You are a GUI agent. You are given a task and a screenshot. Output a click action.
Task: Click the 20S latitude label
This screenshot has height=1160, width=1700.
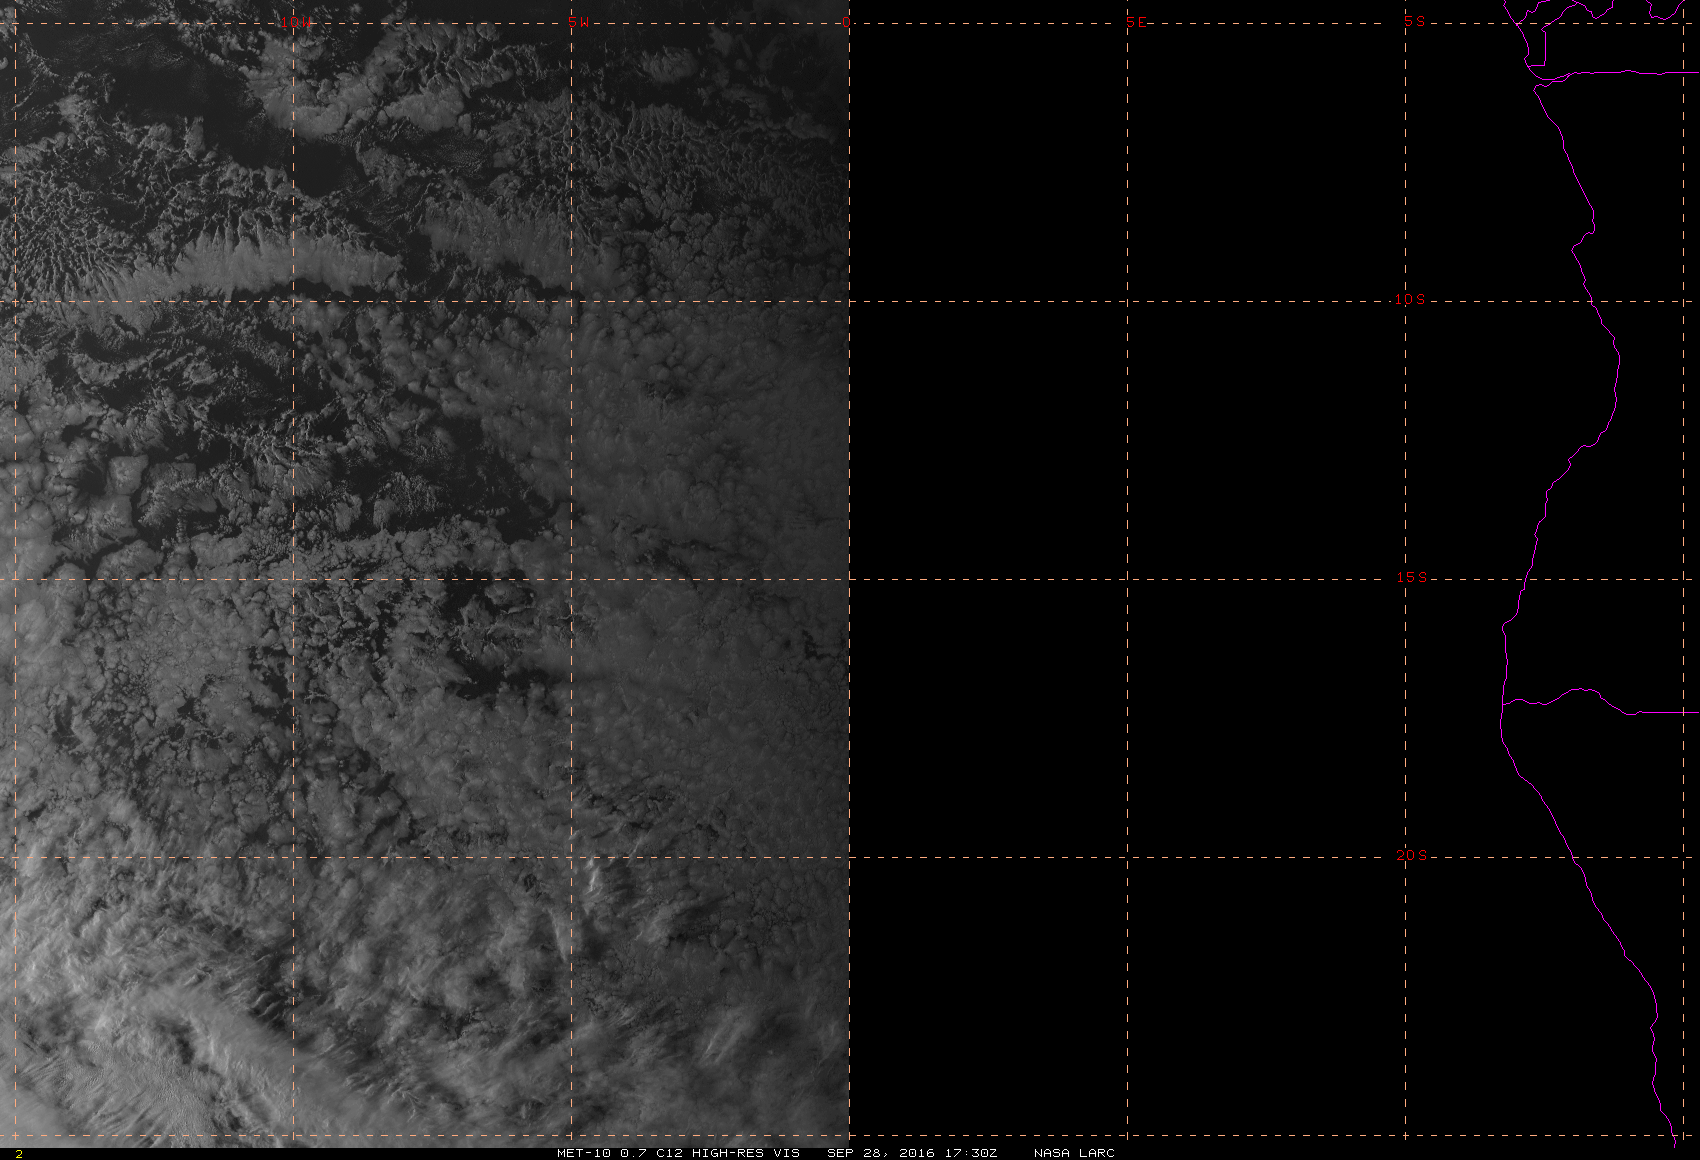[x=1411, y=855]
